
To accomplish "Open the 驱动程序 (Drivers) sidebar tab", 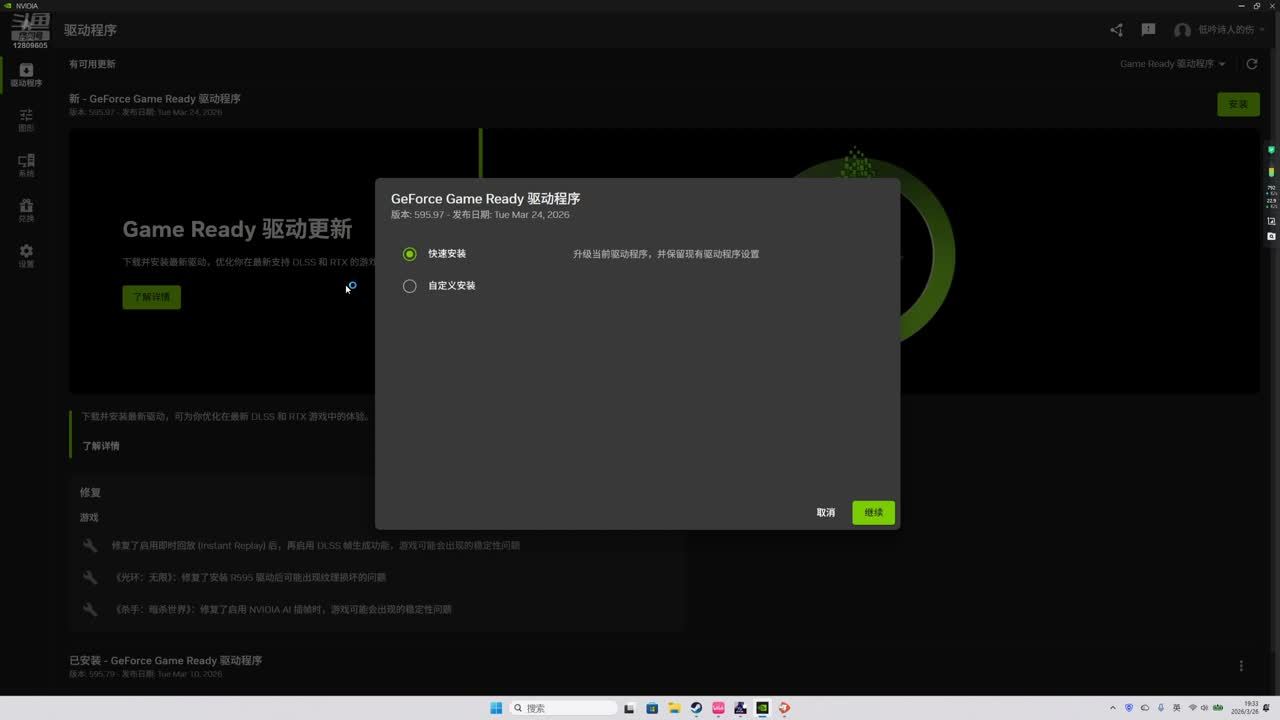I will (26, 75).
